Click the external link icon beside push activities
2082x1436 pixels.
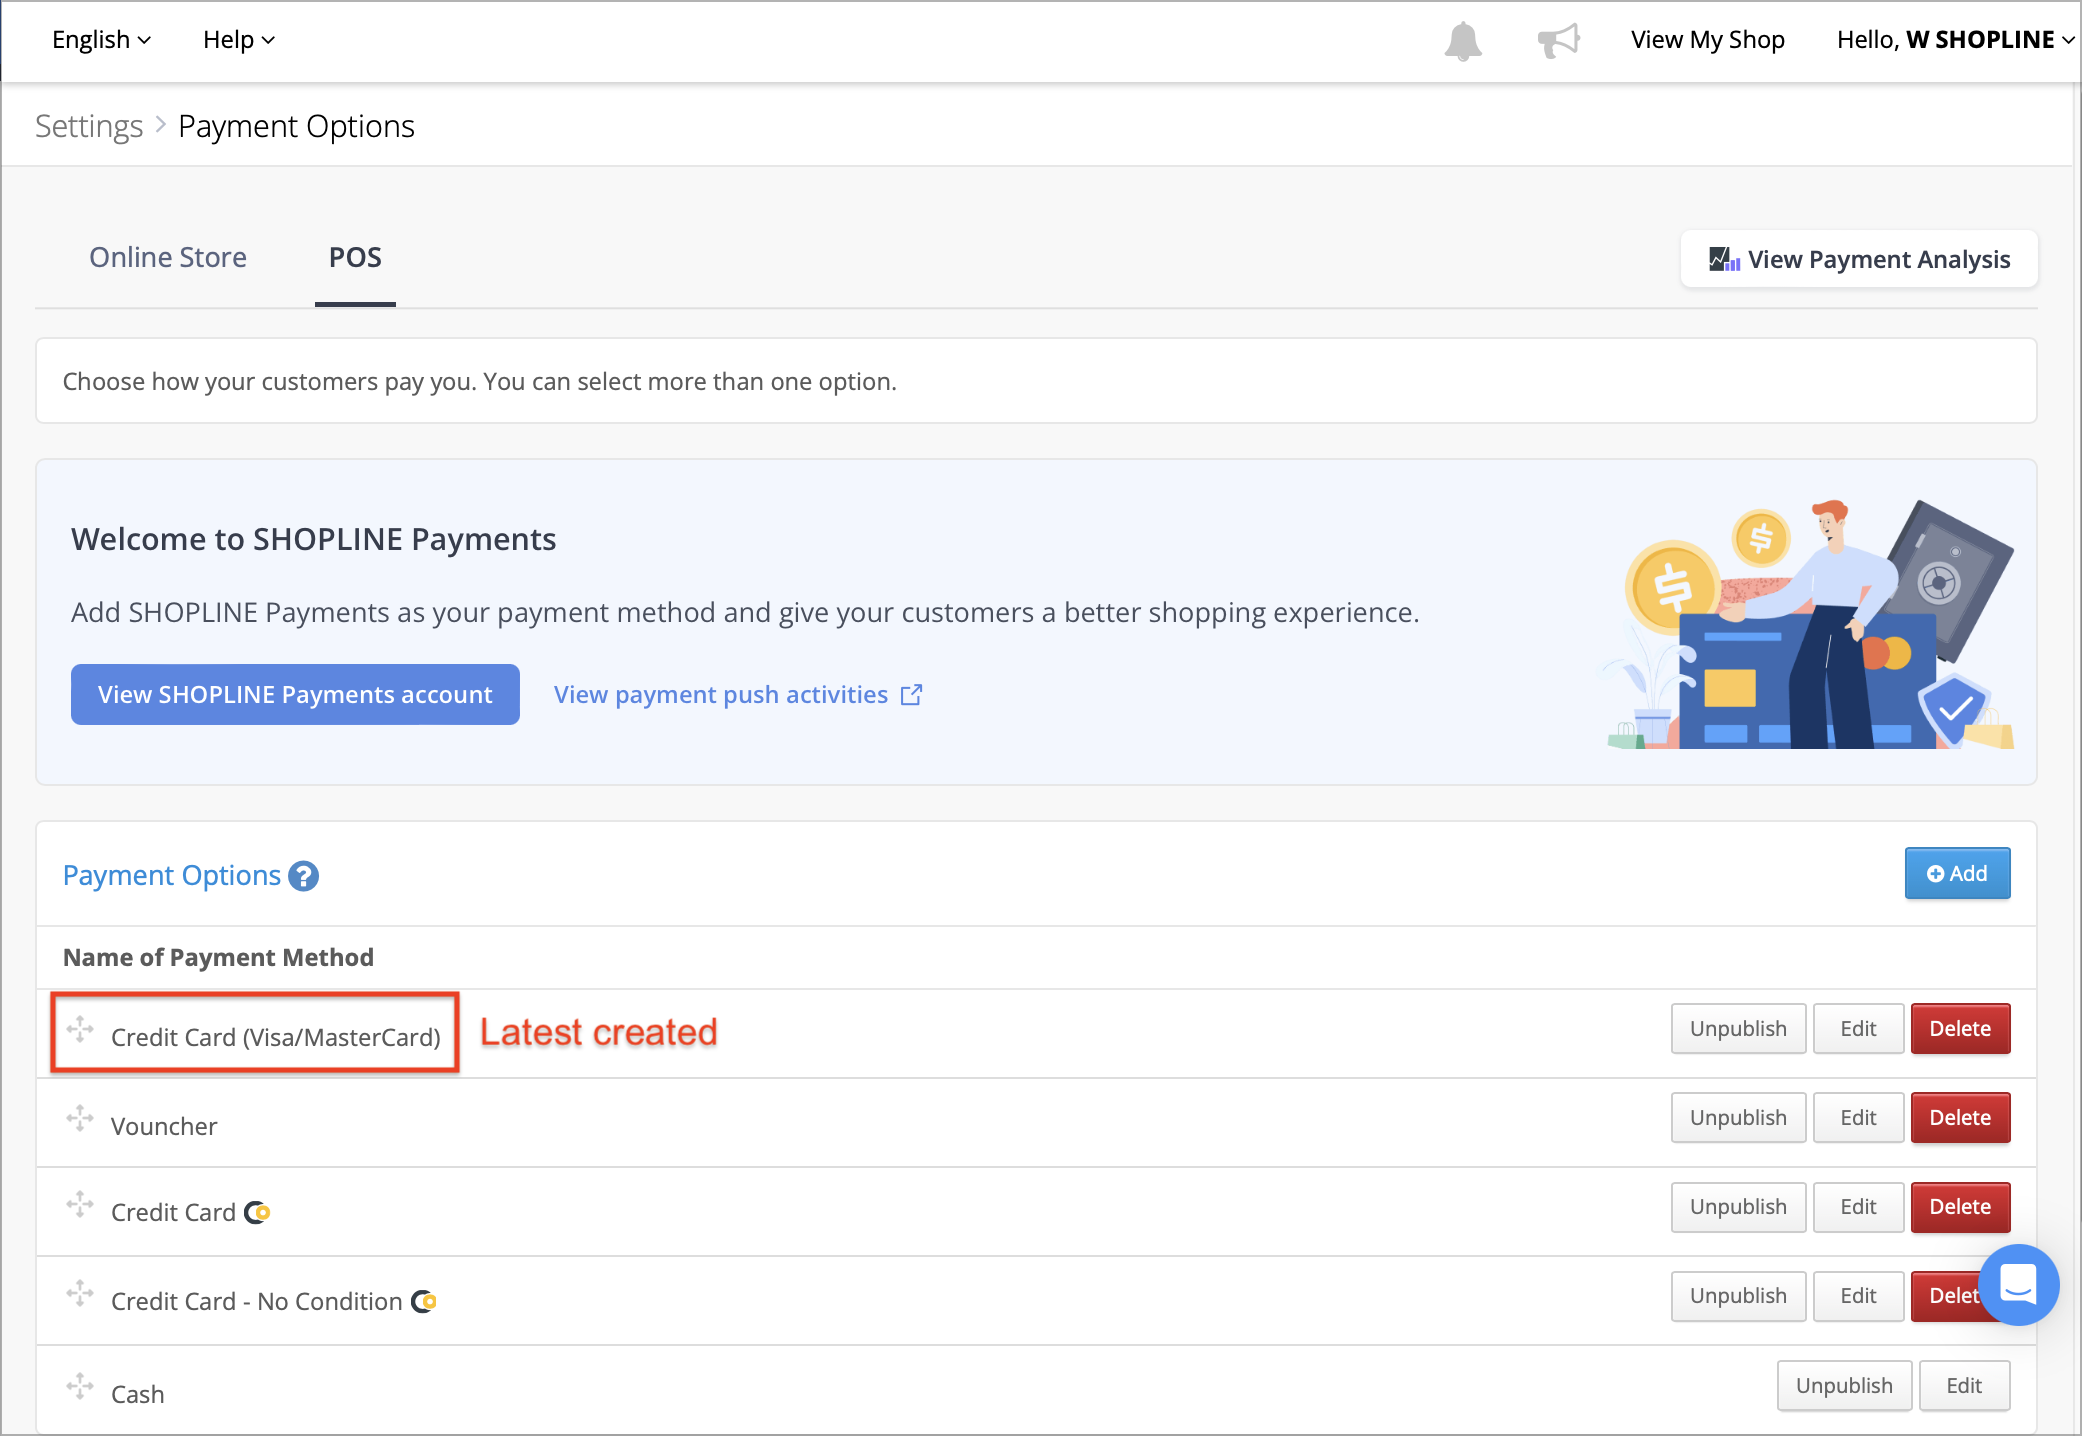[911, 695]
